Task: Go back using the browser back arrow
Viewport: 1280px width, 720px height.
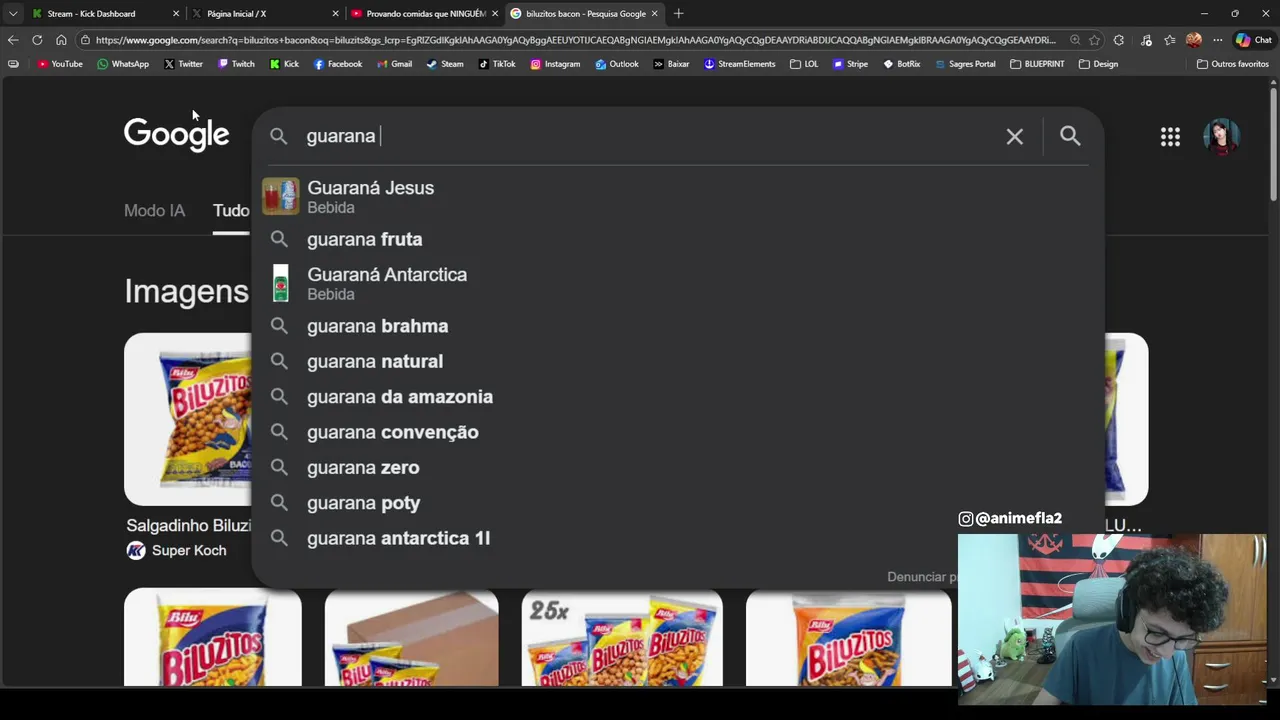Action: pos(12,40)
